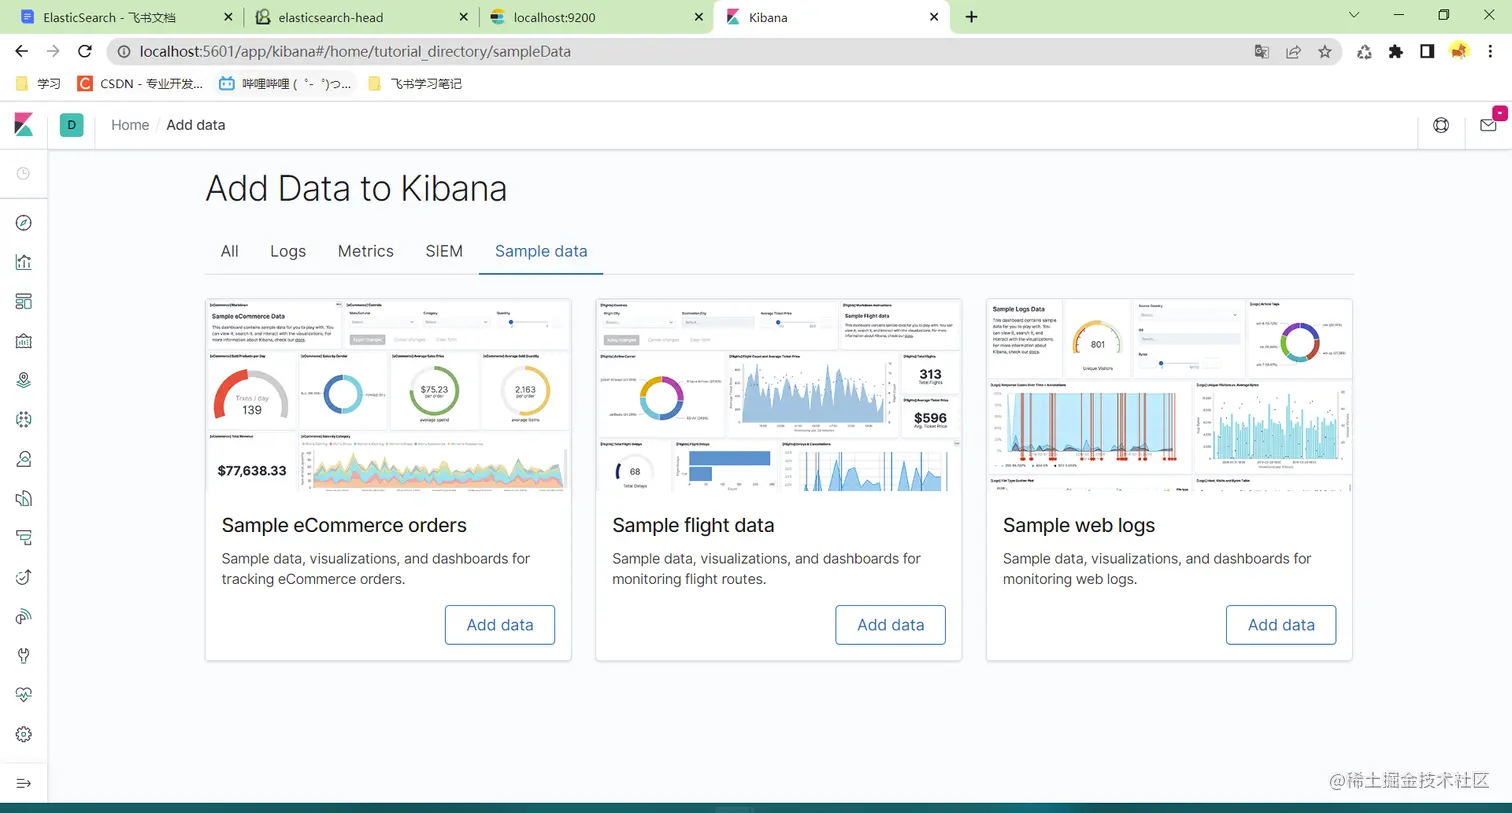Image resolution: width=1512 pixels, height=813 pixels.
Task: Open Stack Monitoring heartbeat icon in sidebar
Action: tap(24, 695)
